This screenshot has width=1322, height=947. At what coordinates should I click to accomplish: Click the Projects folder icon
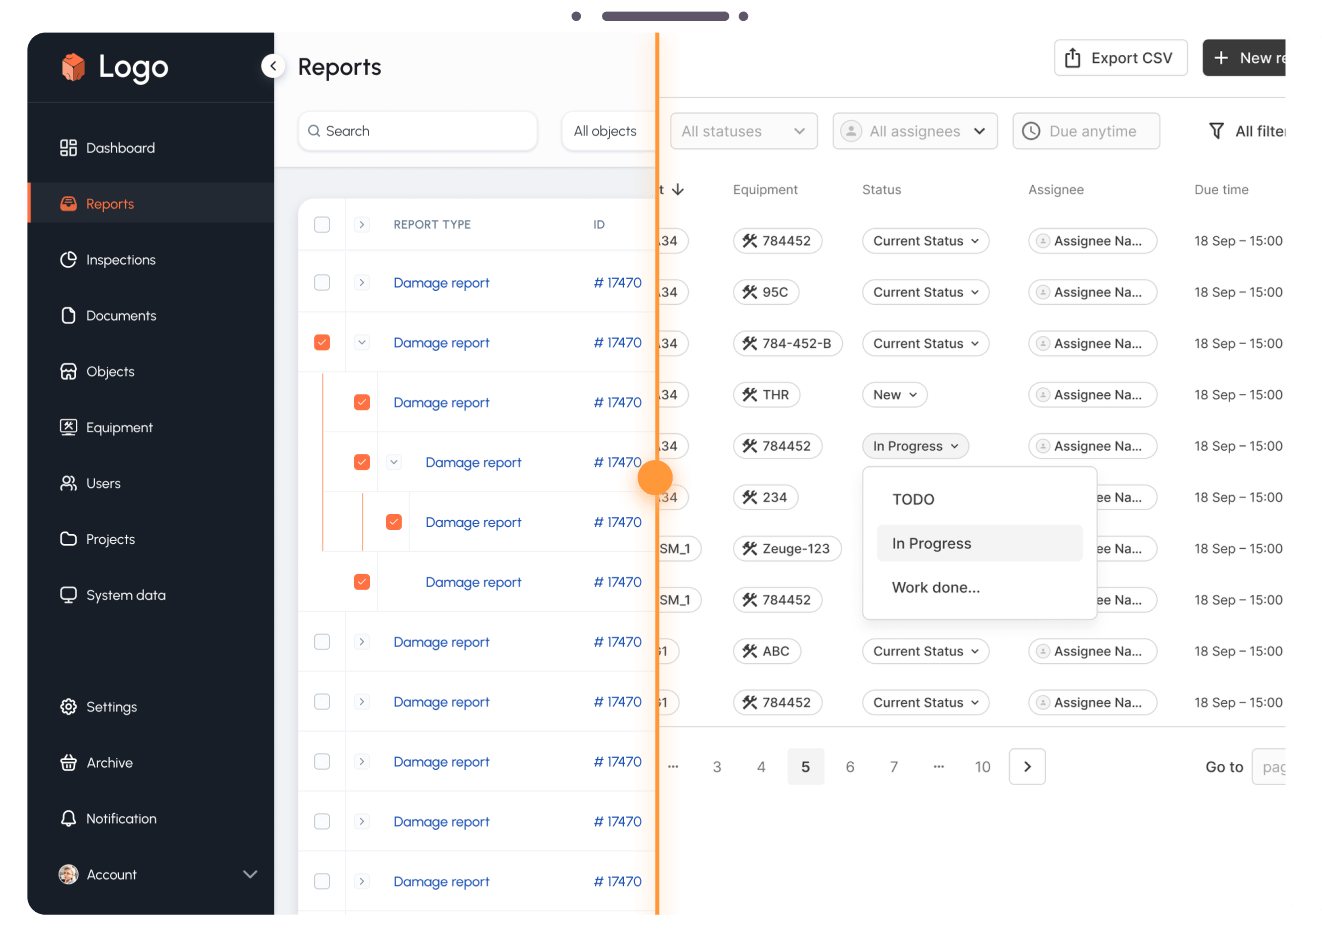coord(68,540)
